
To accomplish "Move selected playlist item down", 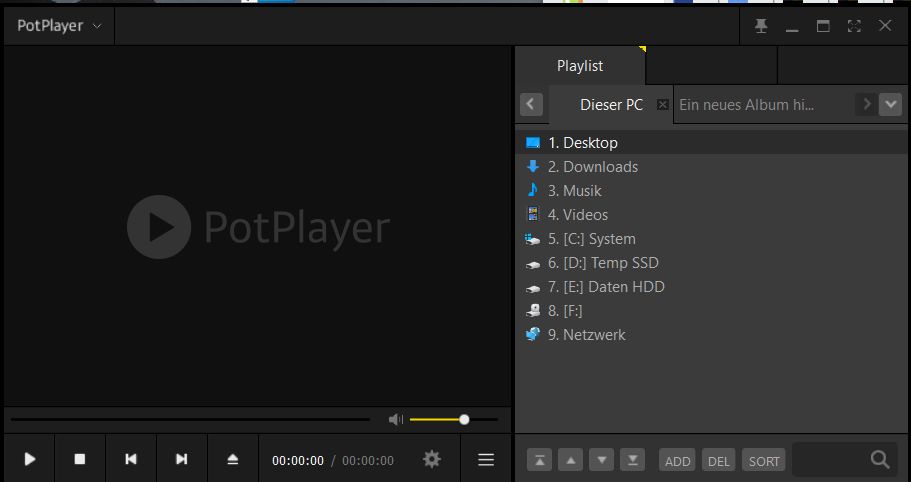I will click(601, 460).
